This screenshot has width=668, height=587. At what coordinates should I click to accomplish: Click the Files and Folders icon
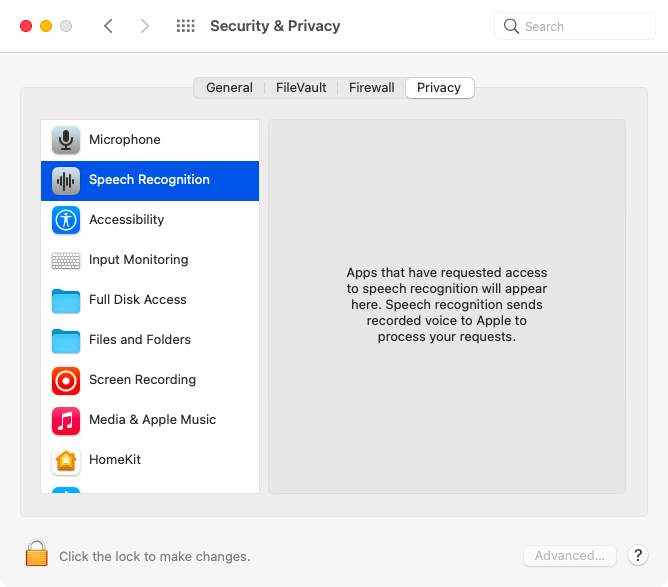tap(66, 340)
